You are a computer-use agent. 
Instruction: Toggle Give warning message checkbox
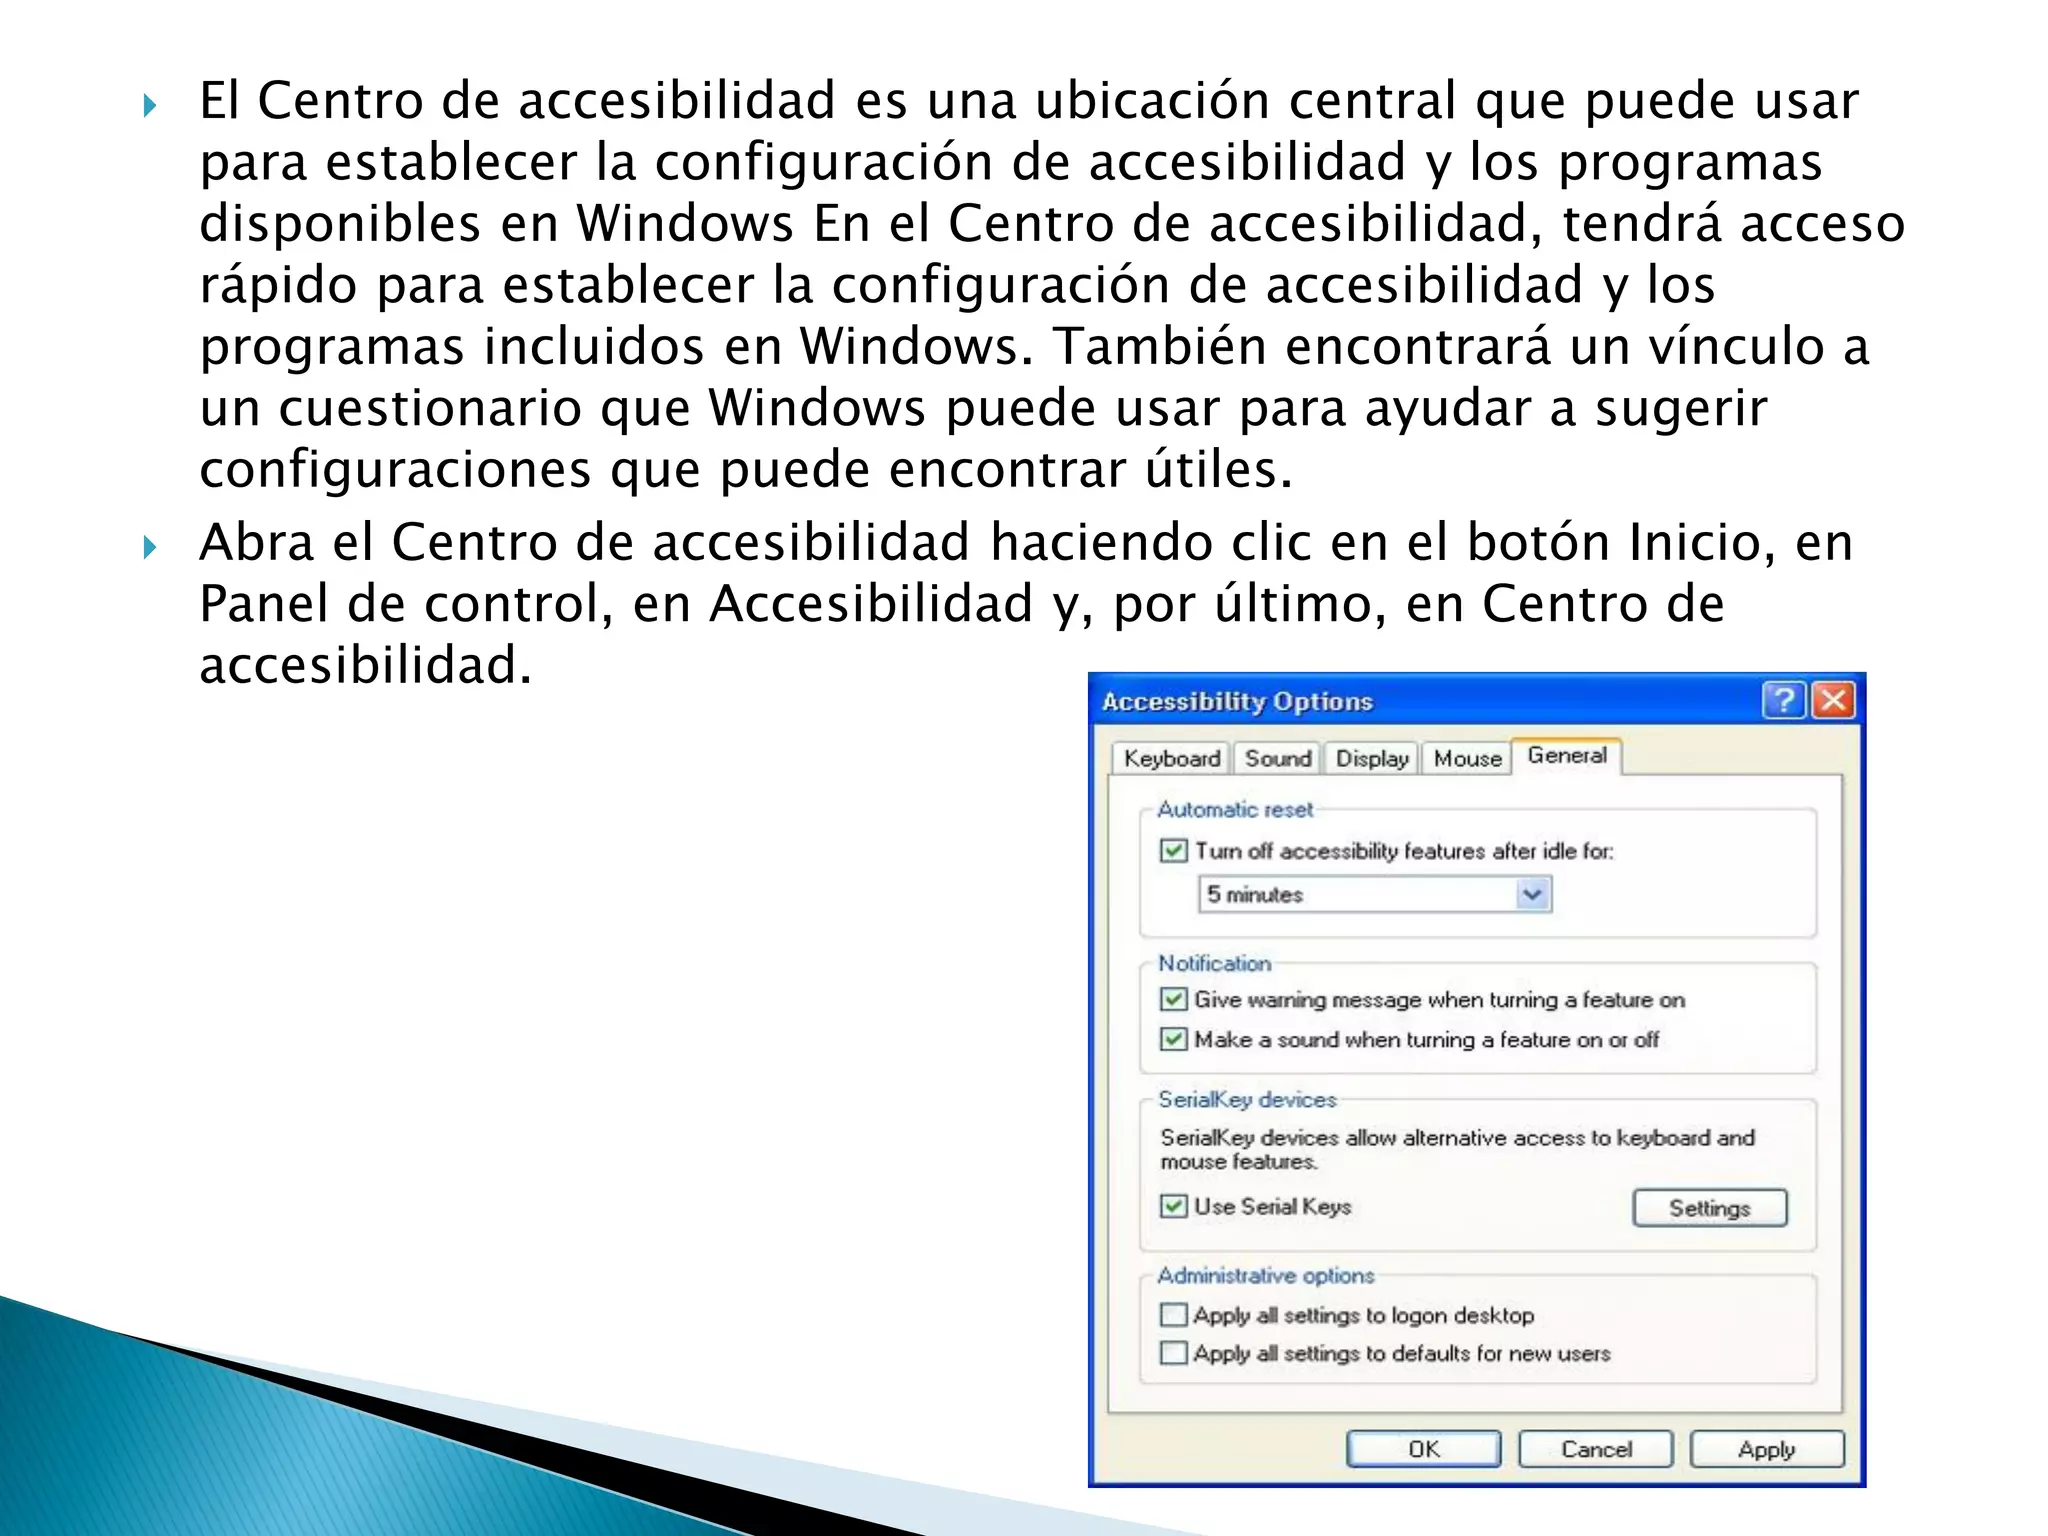click(x=1173, y=1000)
